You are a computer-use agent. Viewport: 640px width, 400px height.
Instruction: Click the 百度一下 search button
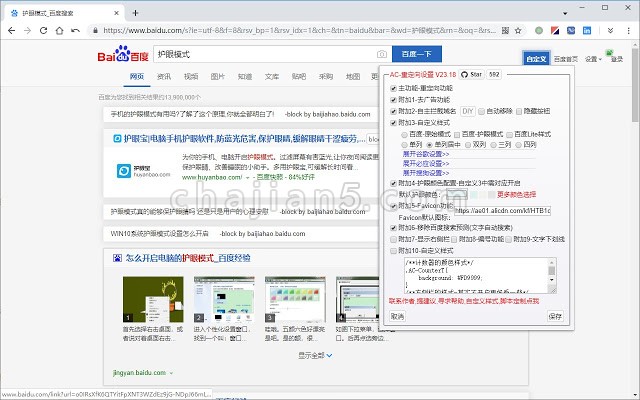[417, 54]
